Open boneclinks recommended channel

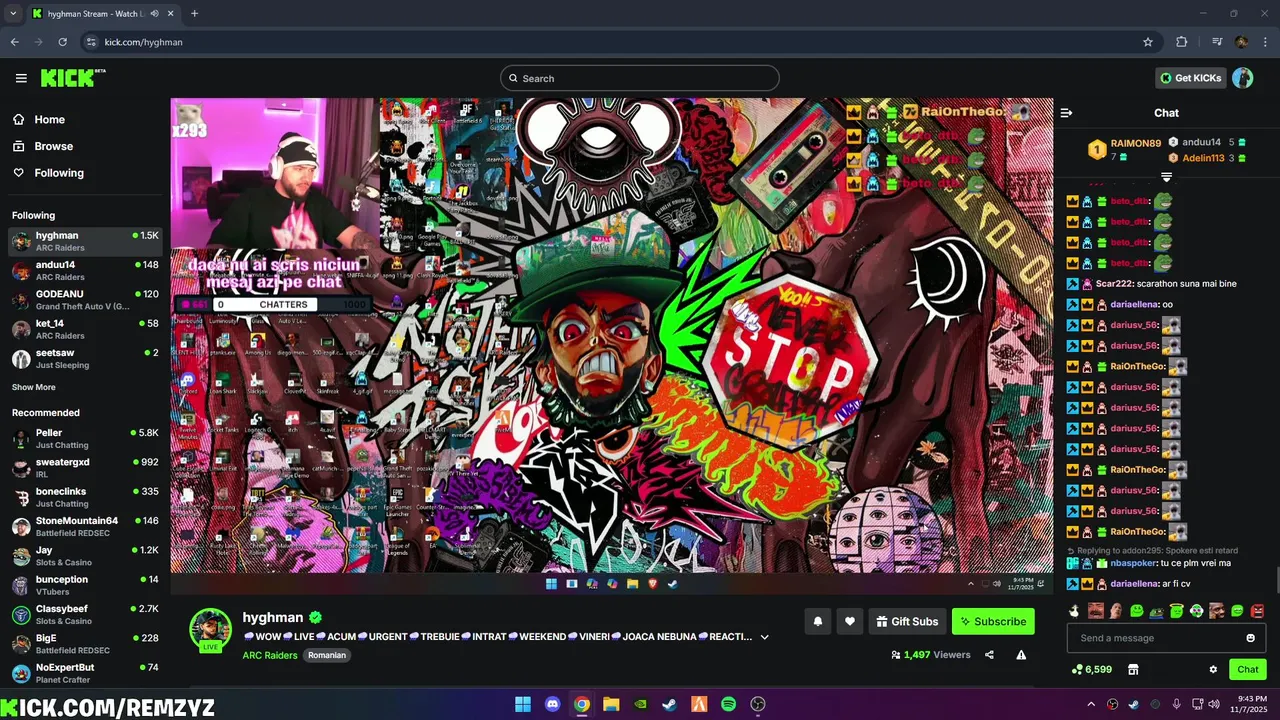85,497
